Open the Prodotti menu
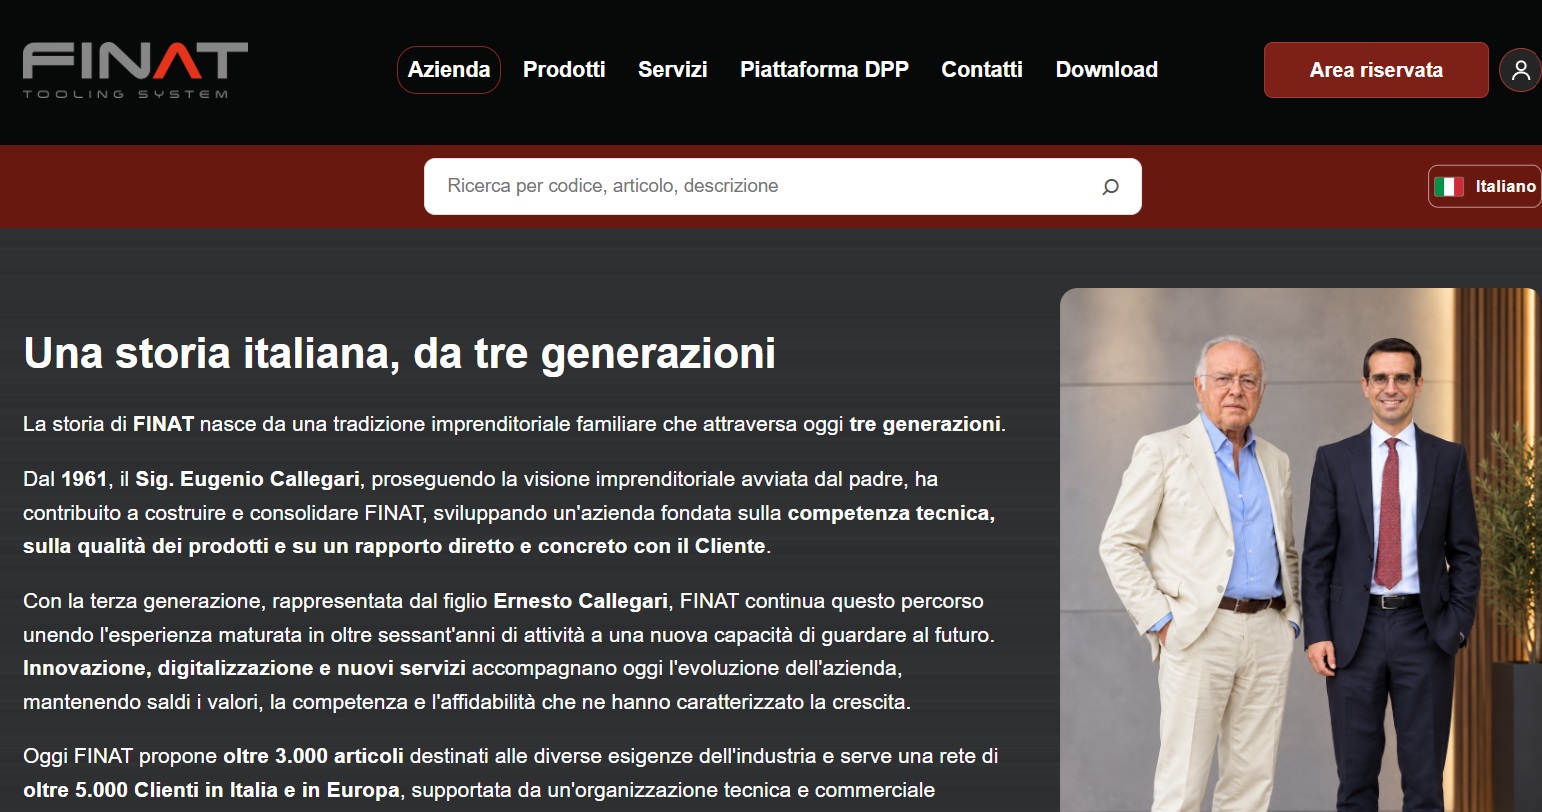Viewport: 1542px width, 812px height. click(x=564, y=70)
